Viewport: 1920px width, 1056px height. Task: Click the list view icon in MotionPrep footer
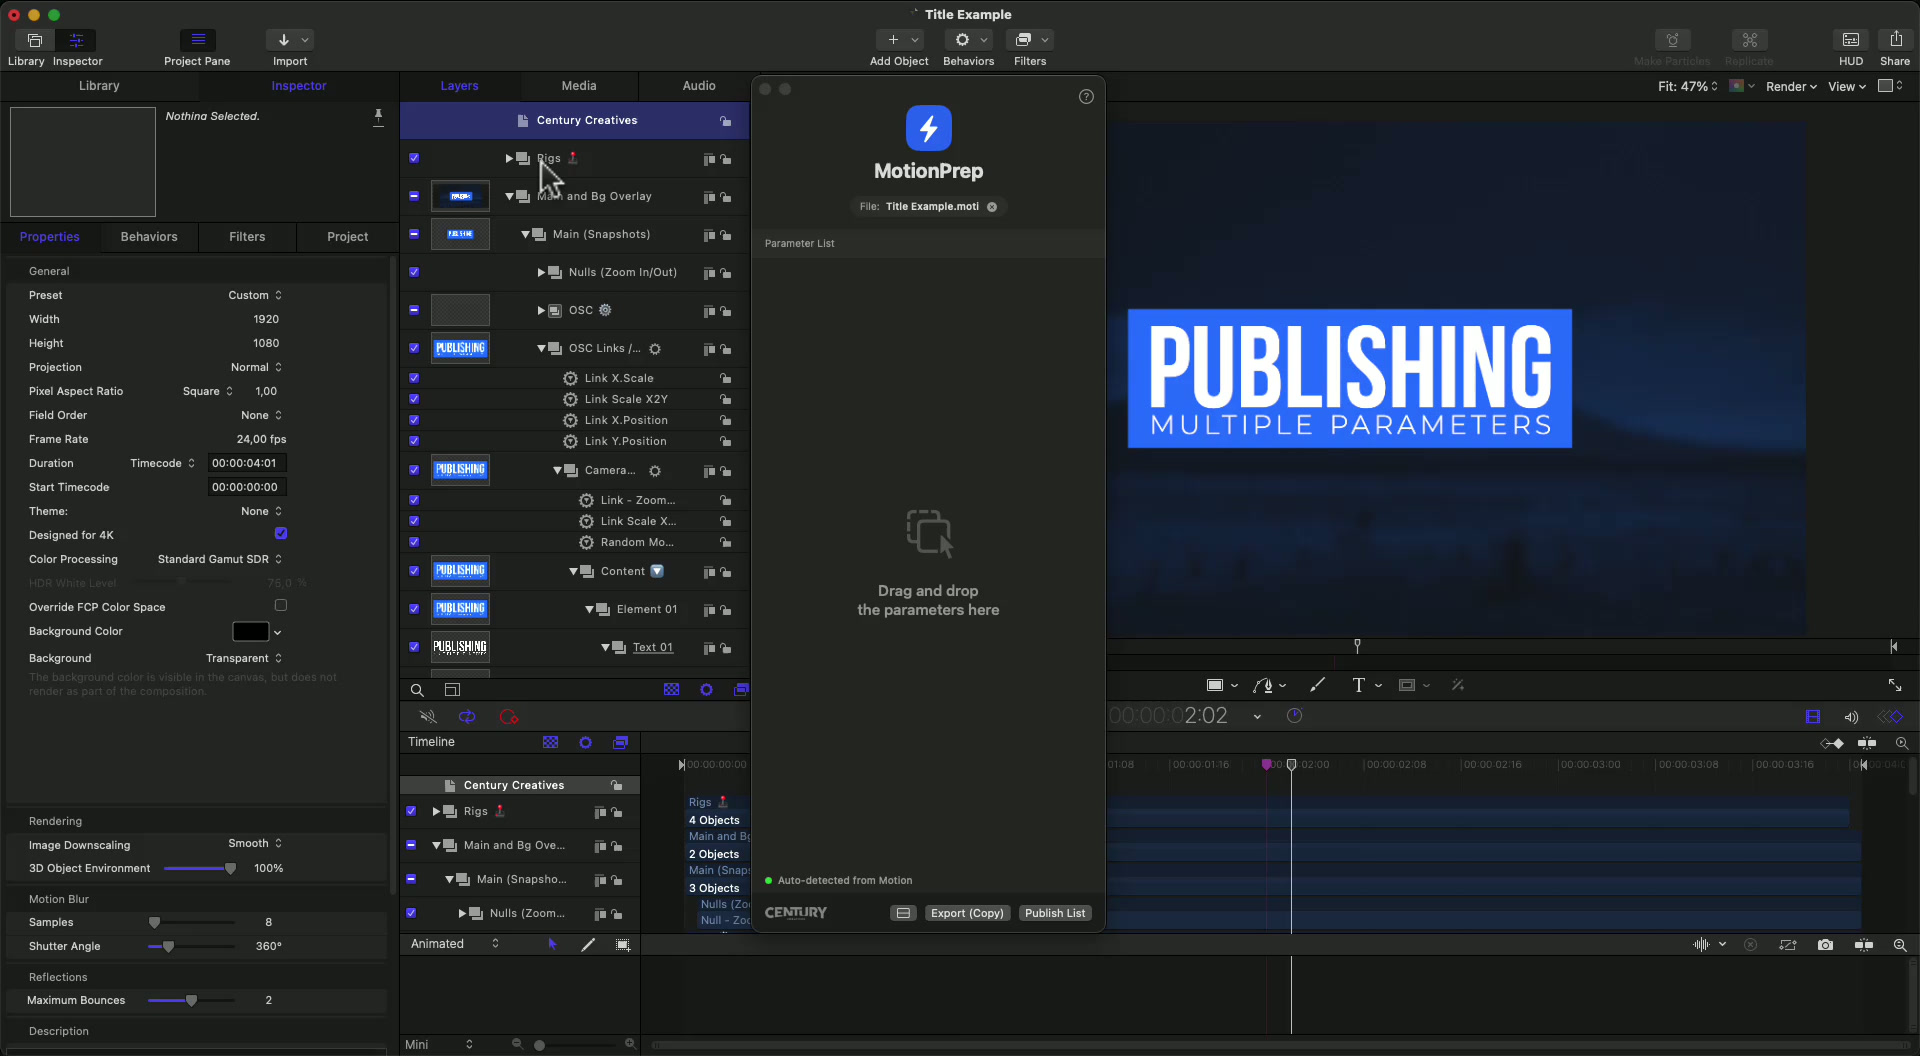tap(903, 913)
